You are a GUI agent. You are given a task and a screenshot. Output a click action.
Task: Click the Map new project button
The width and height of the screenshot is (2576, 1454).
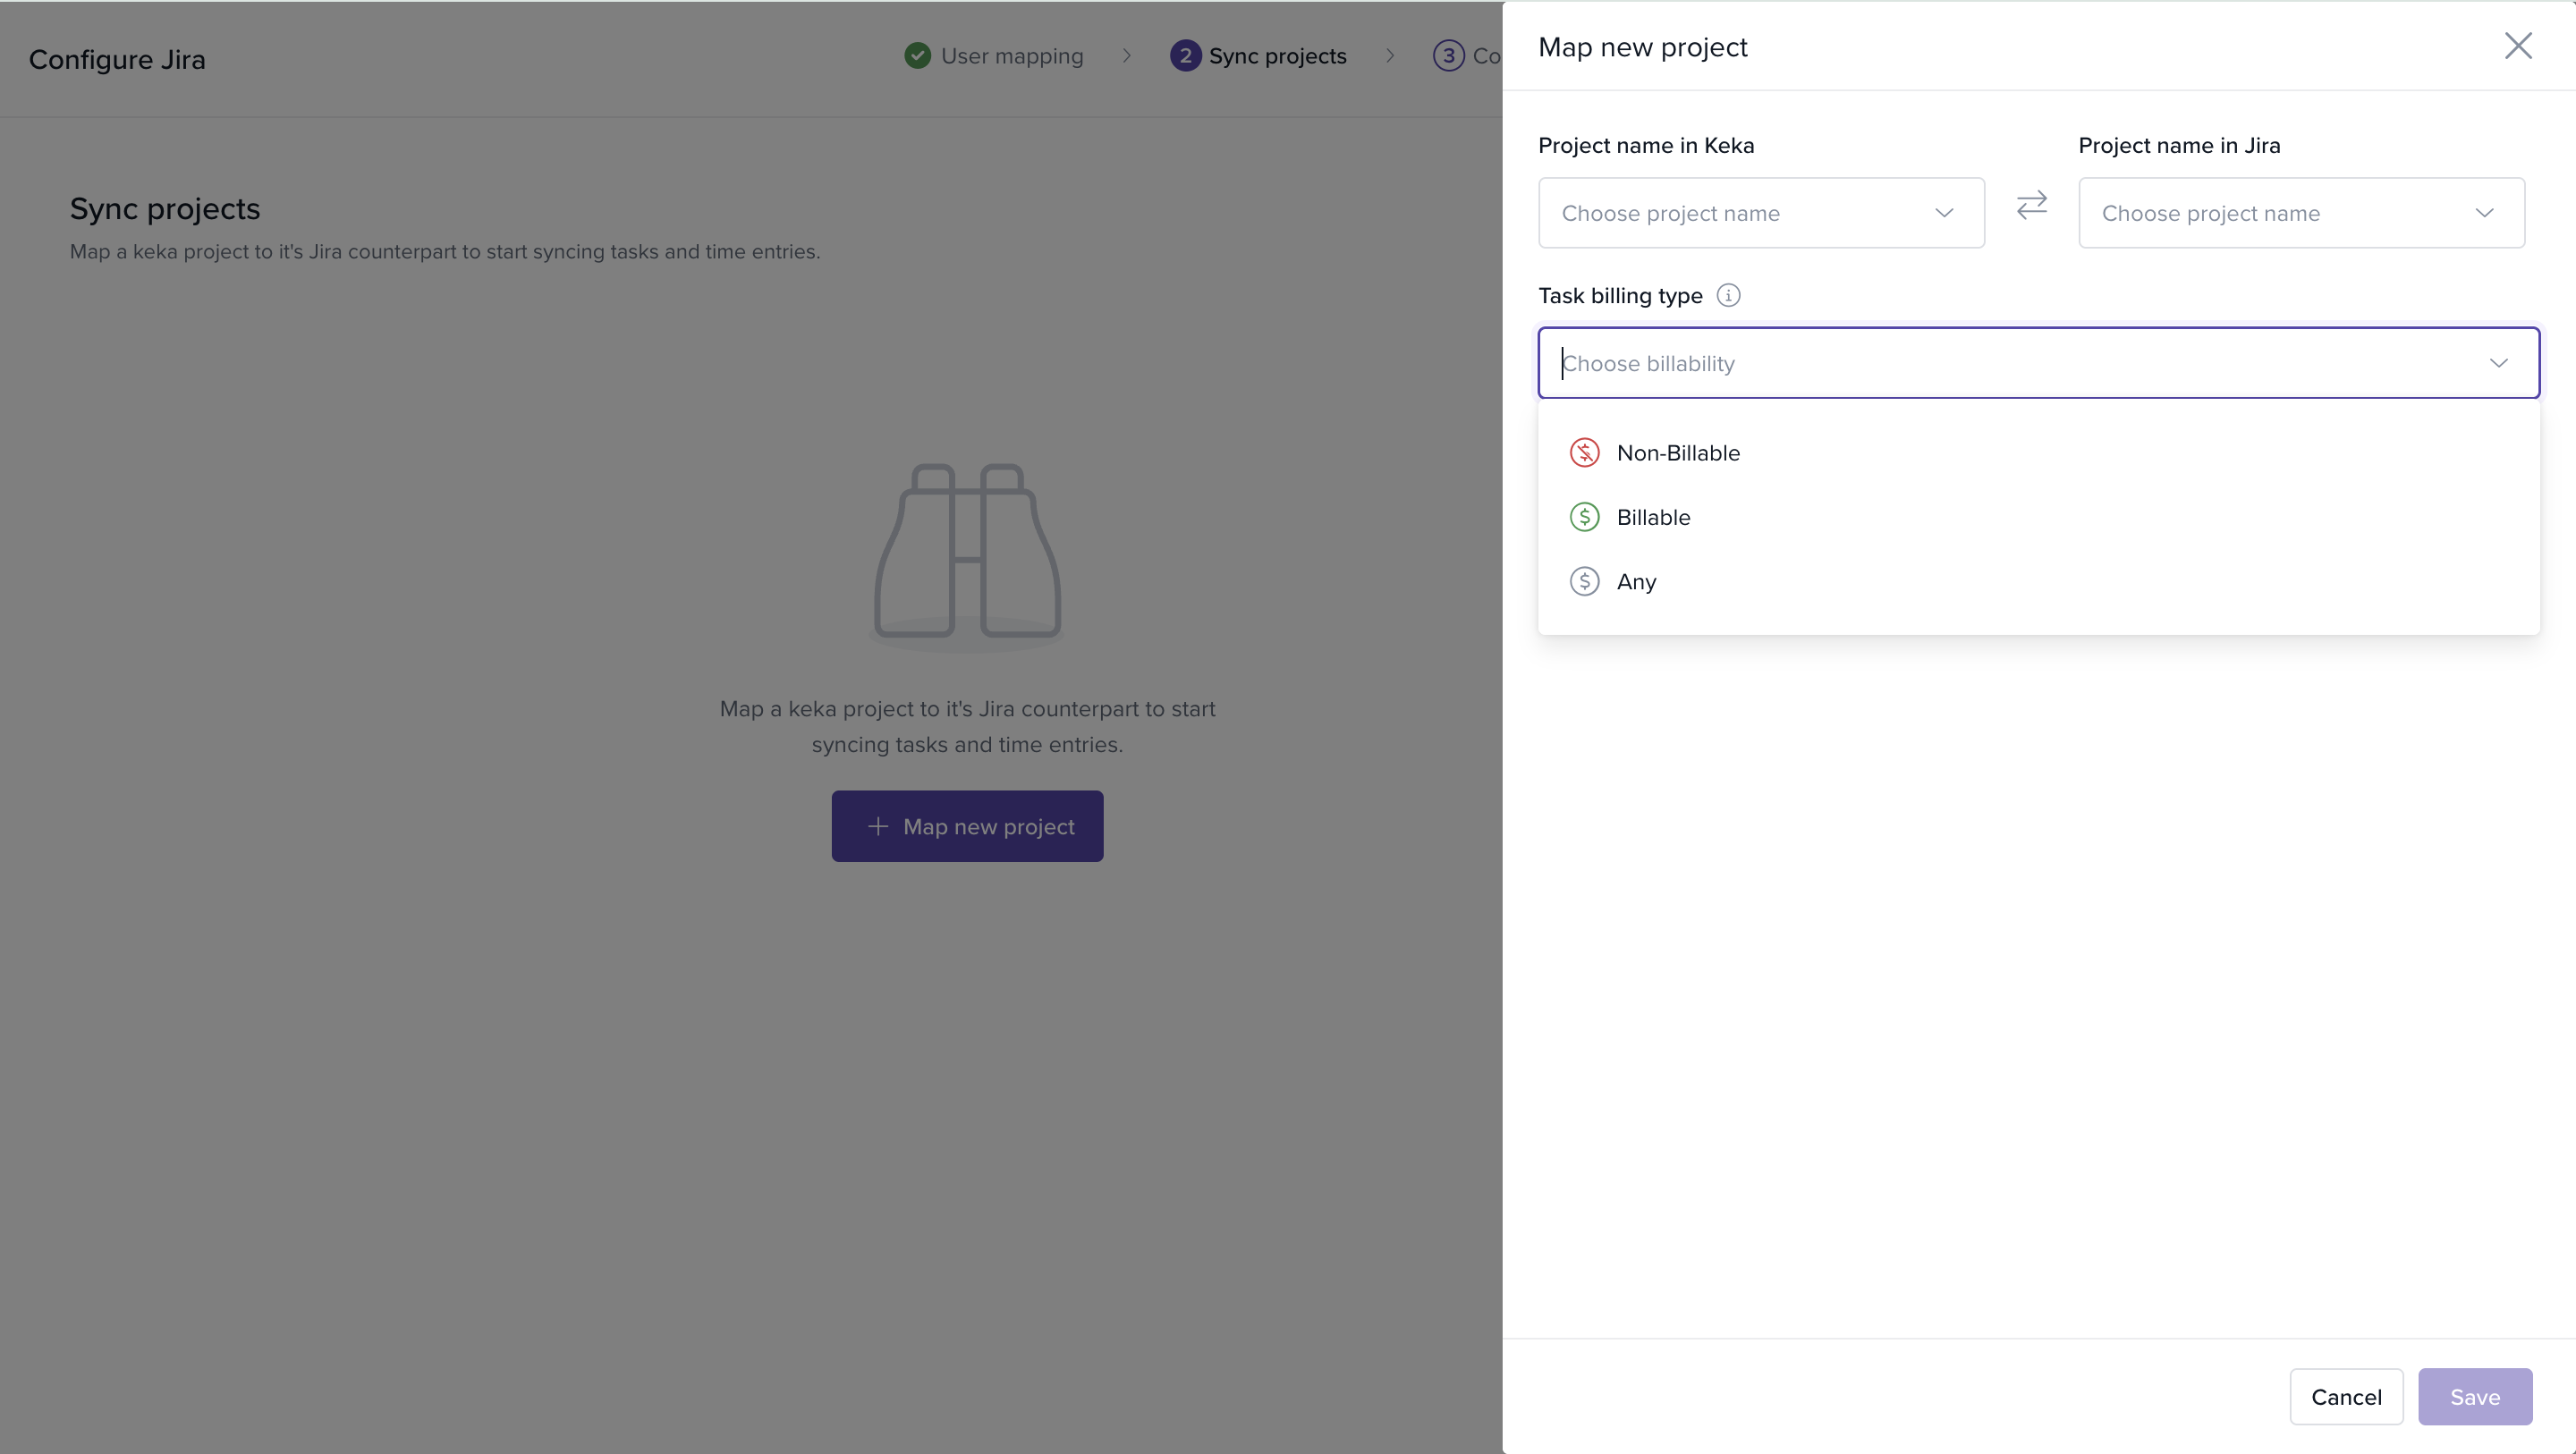(x=967, y=826)
